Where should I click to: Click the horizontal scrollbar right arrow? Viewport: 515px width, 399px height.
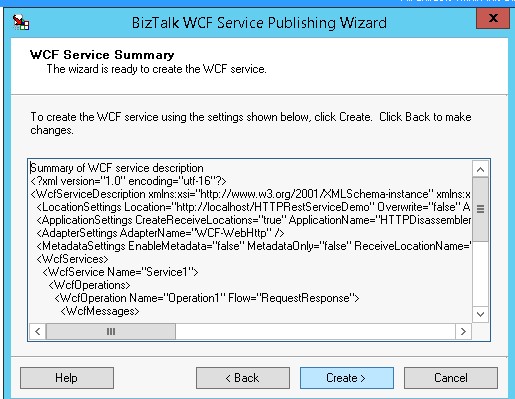(463, 332)
